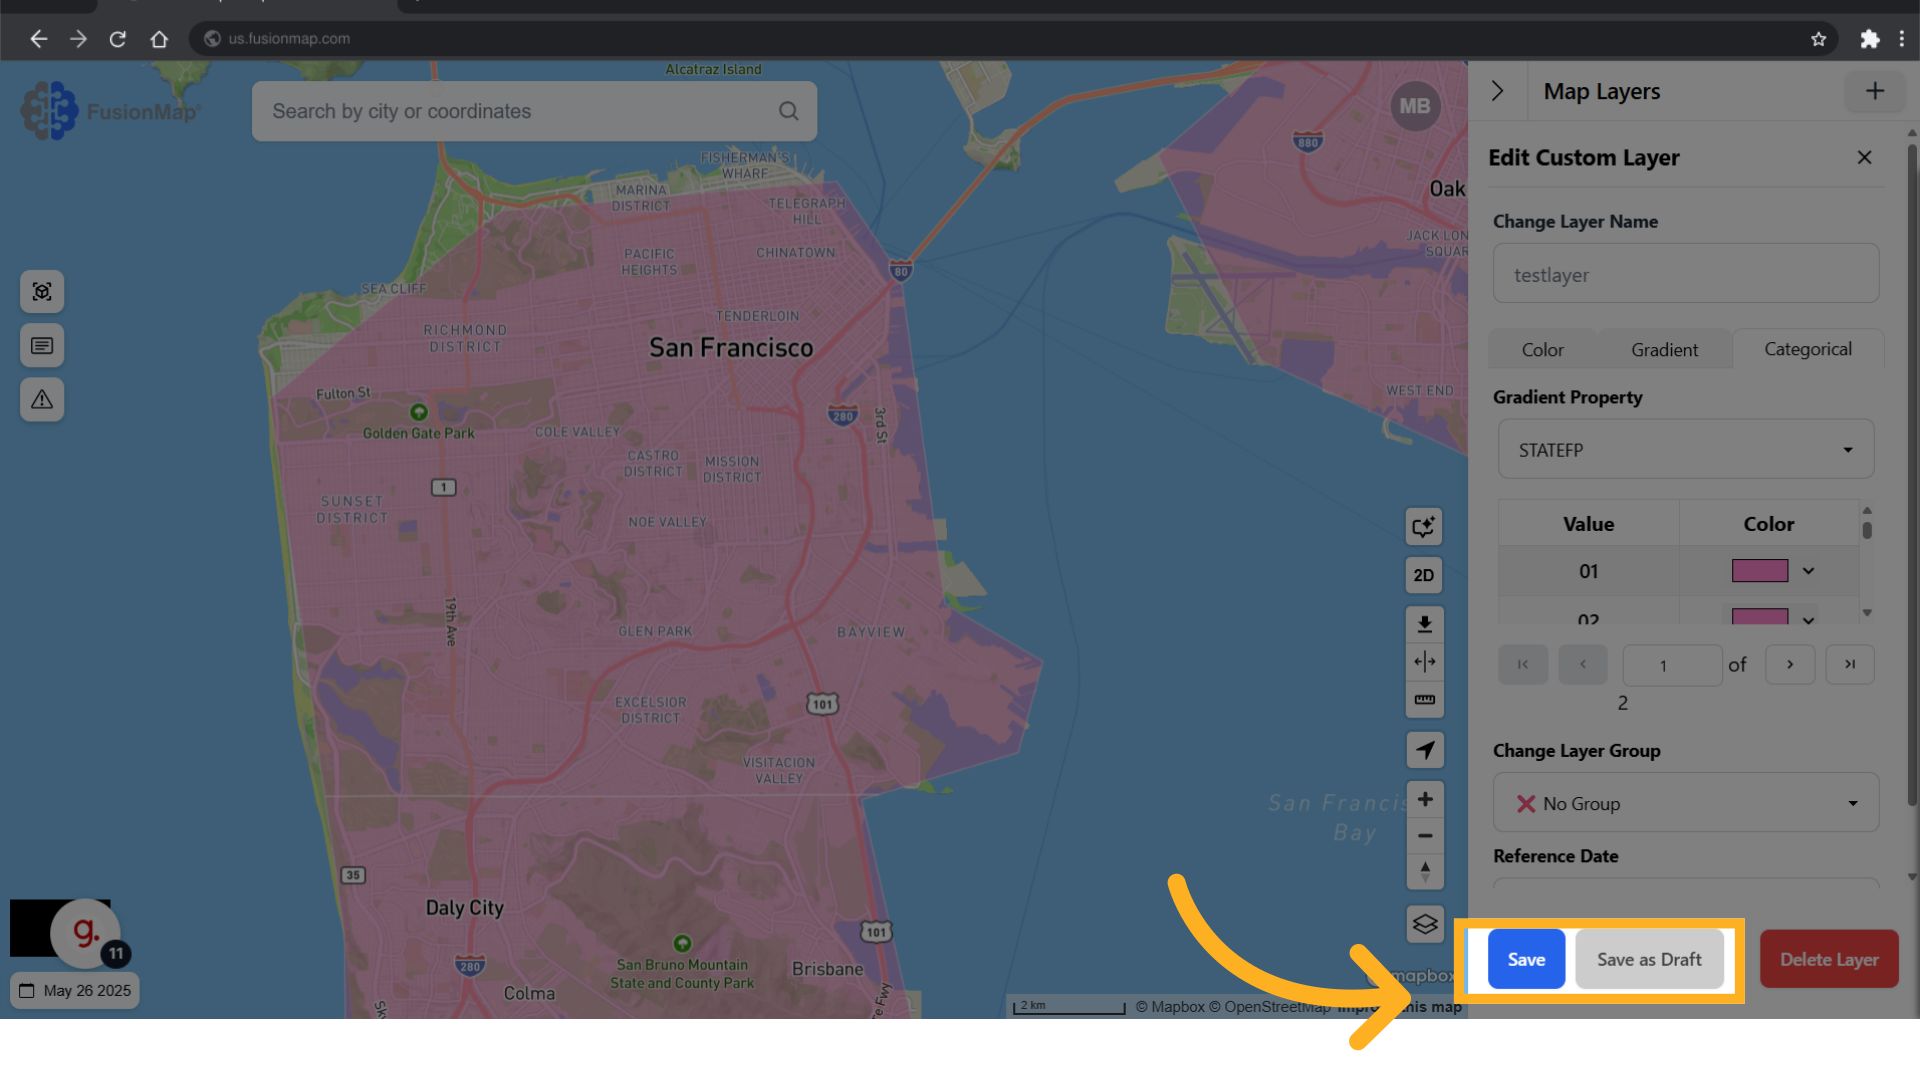The width and height of the screenshot is (1920, 1080).
Task: Open the notes/comment panel icon
Action: (42, 346)
